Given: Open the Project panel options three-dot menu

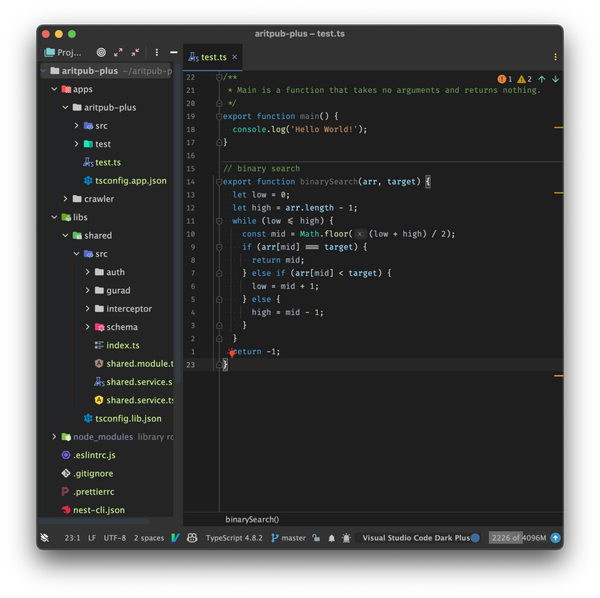Looking at the screenshot, I should [x=156, y=52].
